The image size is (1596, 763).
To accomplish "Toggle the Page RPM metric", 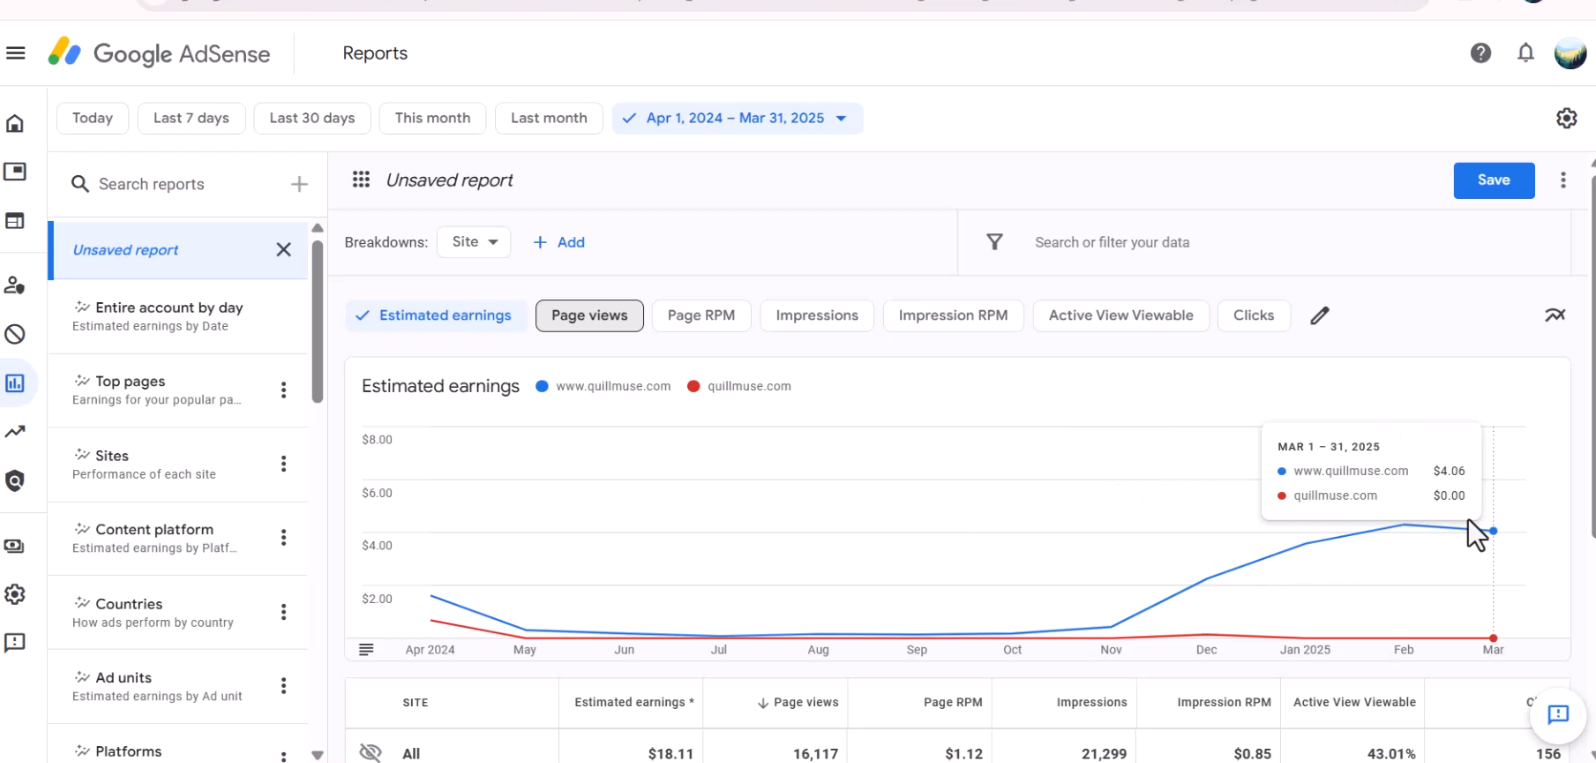I will [x=701, y=315].
